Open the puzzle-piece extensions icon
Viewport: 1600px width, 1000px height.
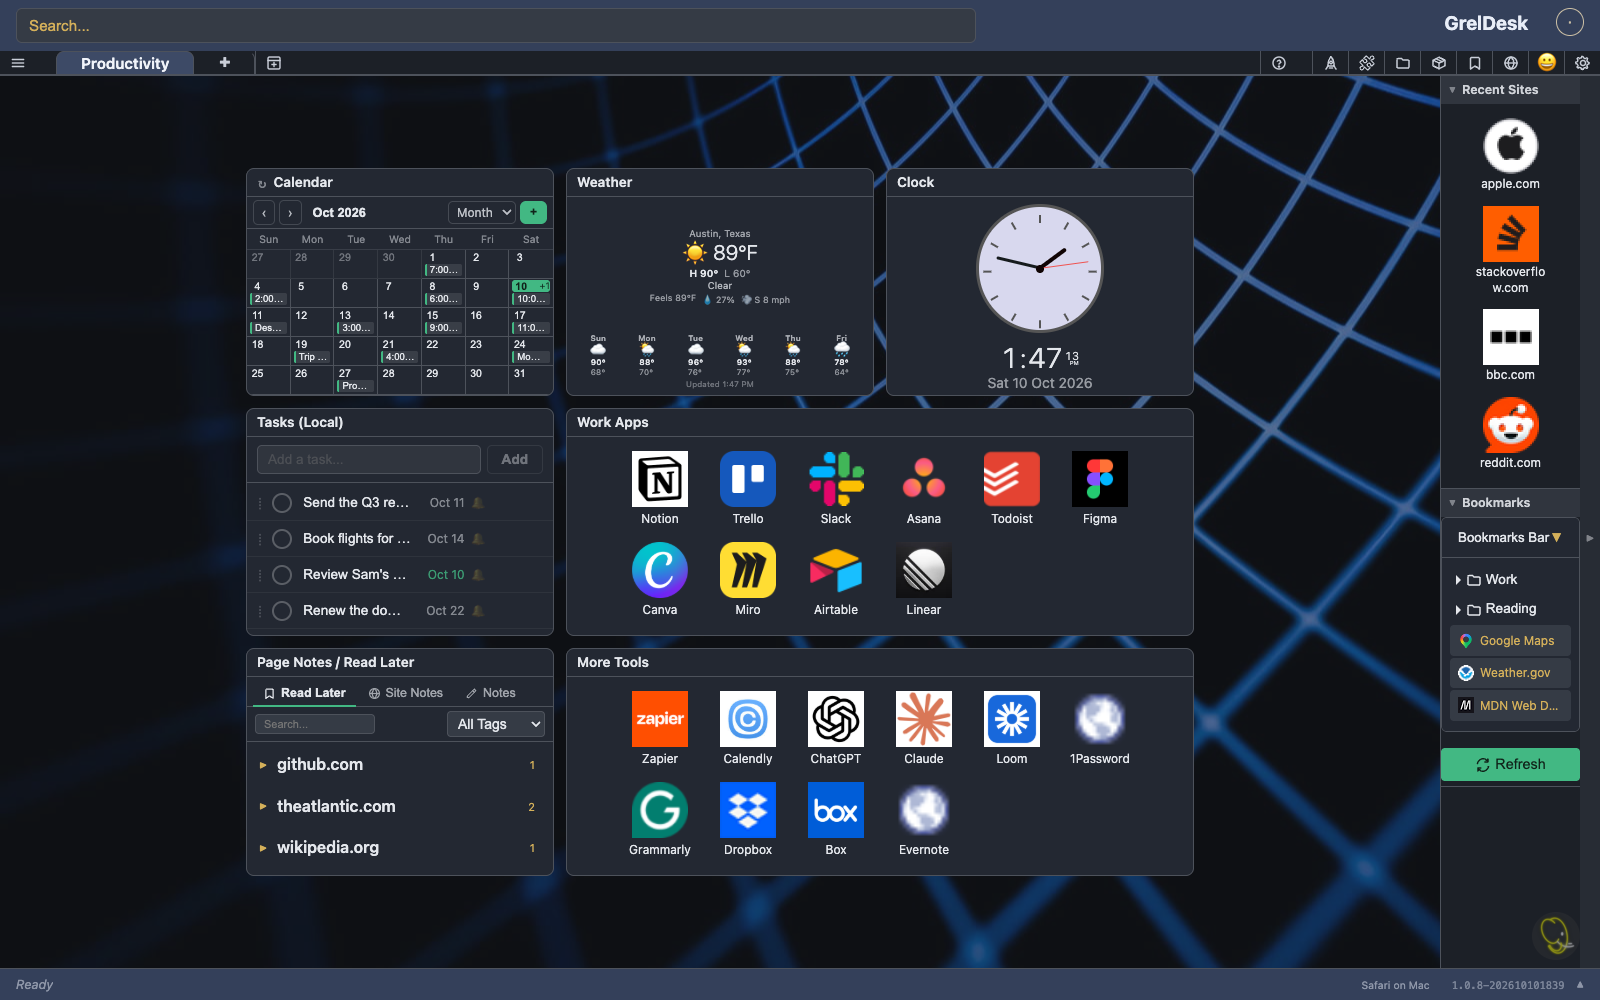(x=1367, y=63)
